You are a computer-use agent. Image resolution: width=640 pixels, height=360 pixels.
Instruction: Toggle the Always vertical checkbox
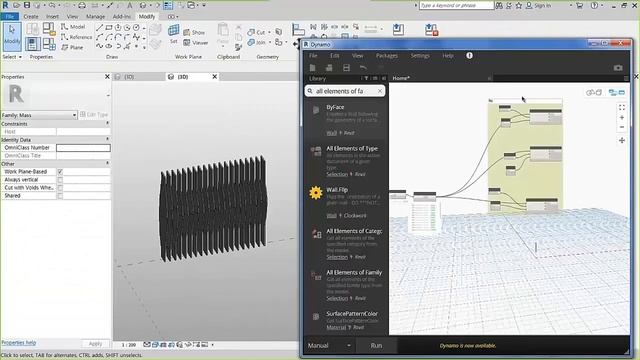(x=60, y=180)
